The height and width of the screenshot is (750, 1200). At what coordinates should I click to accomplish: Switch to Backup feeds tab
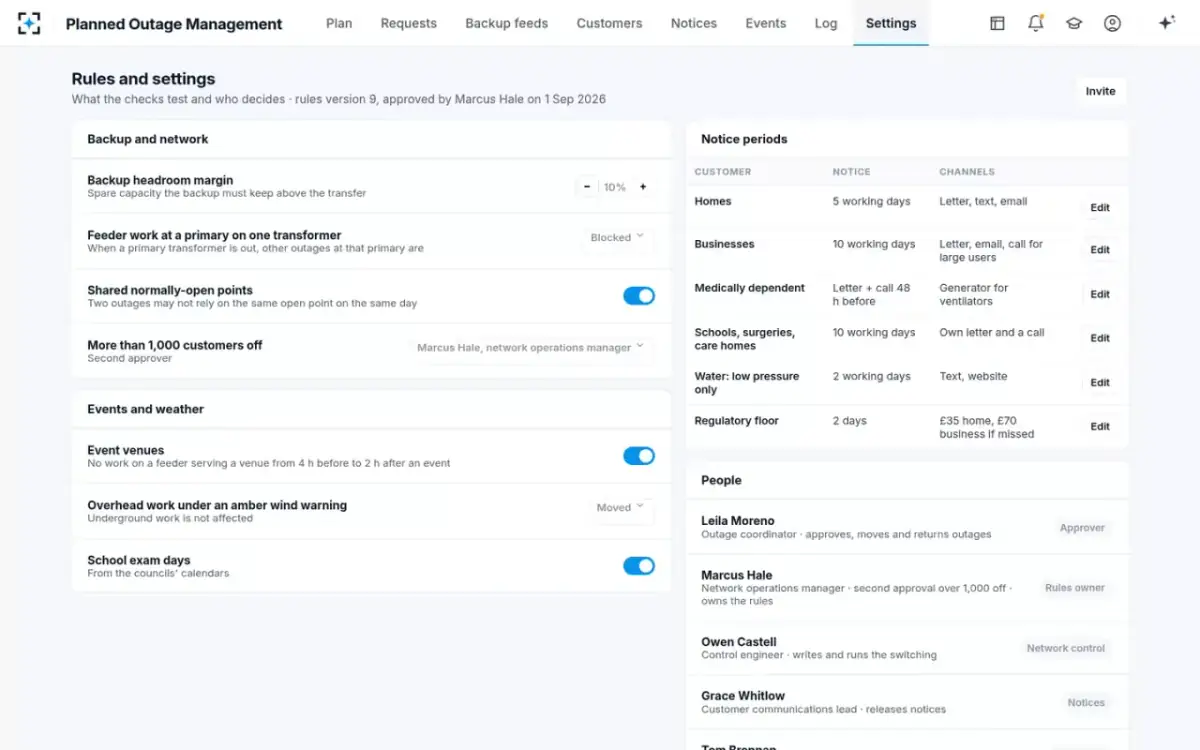[x=506, y=23]
